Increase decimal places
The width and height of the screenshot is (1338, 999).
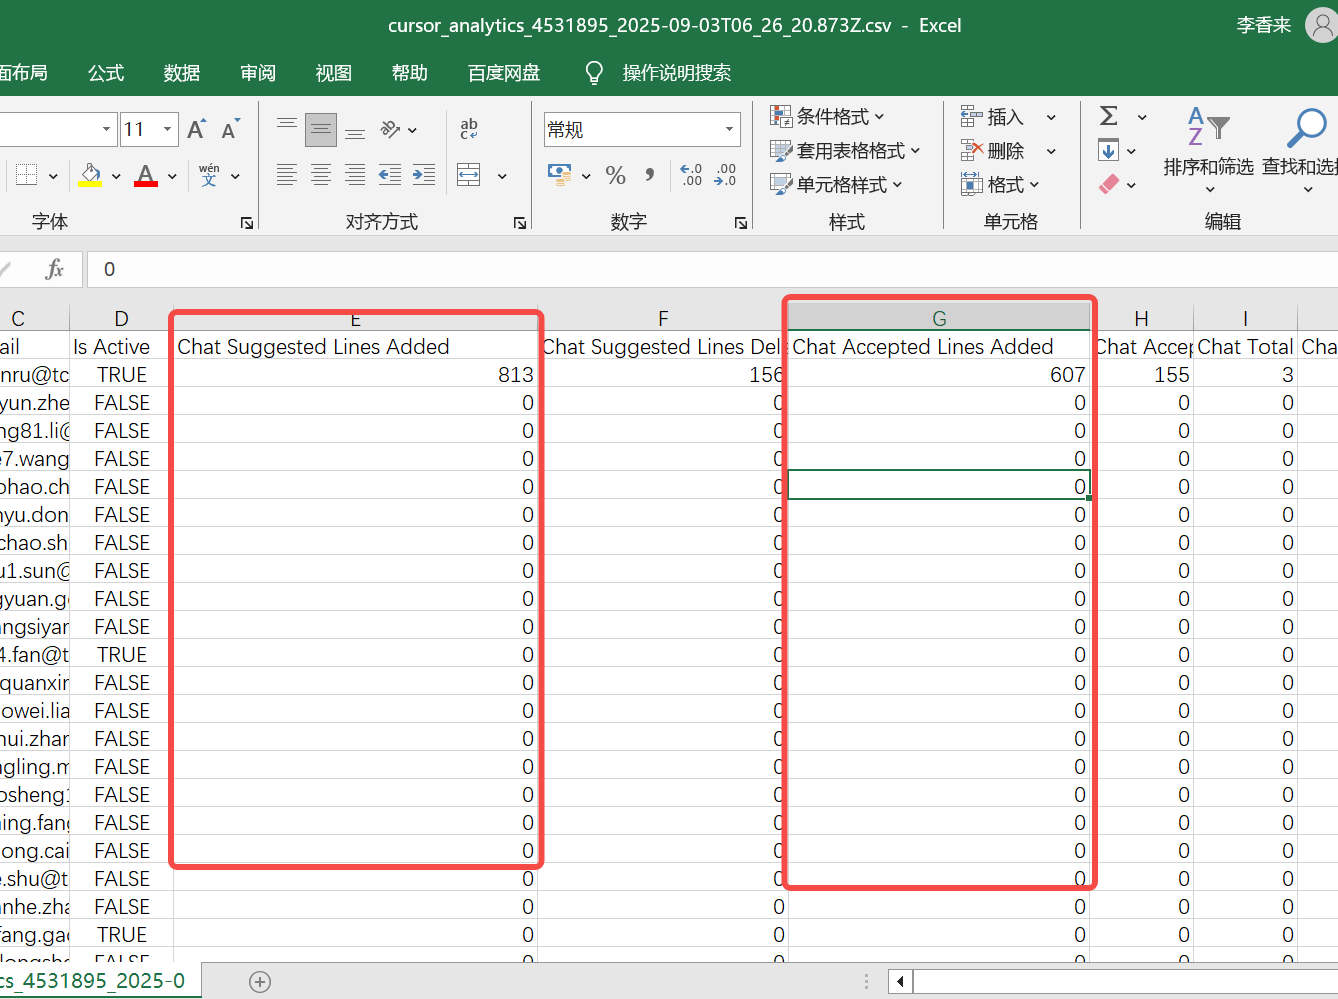click(691, 175)
